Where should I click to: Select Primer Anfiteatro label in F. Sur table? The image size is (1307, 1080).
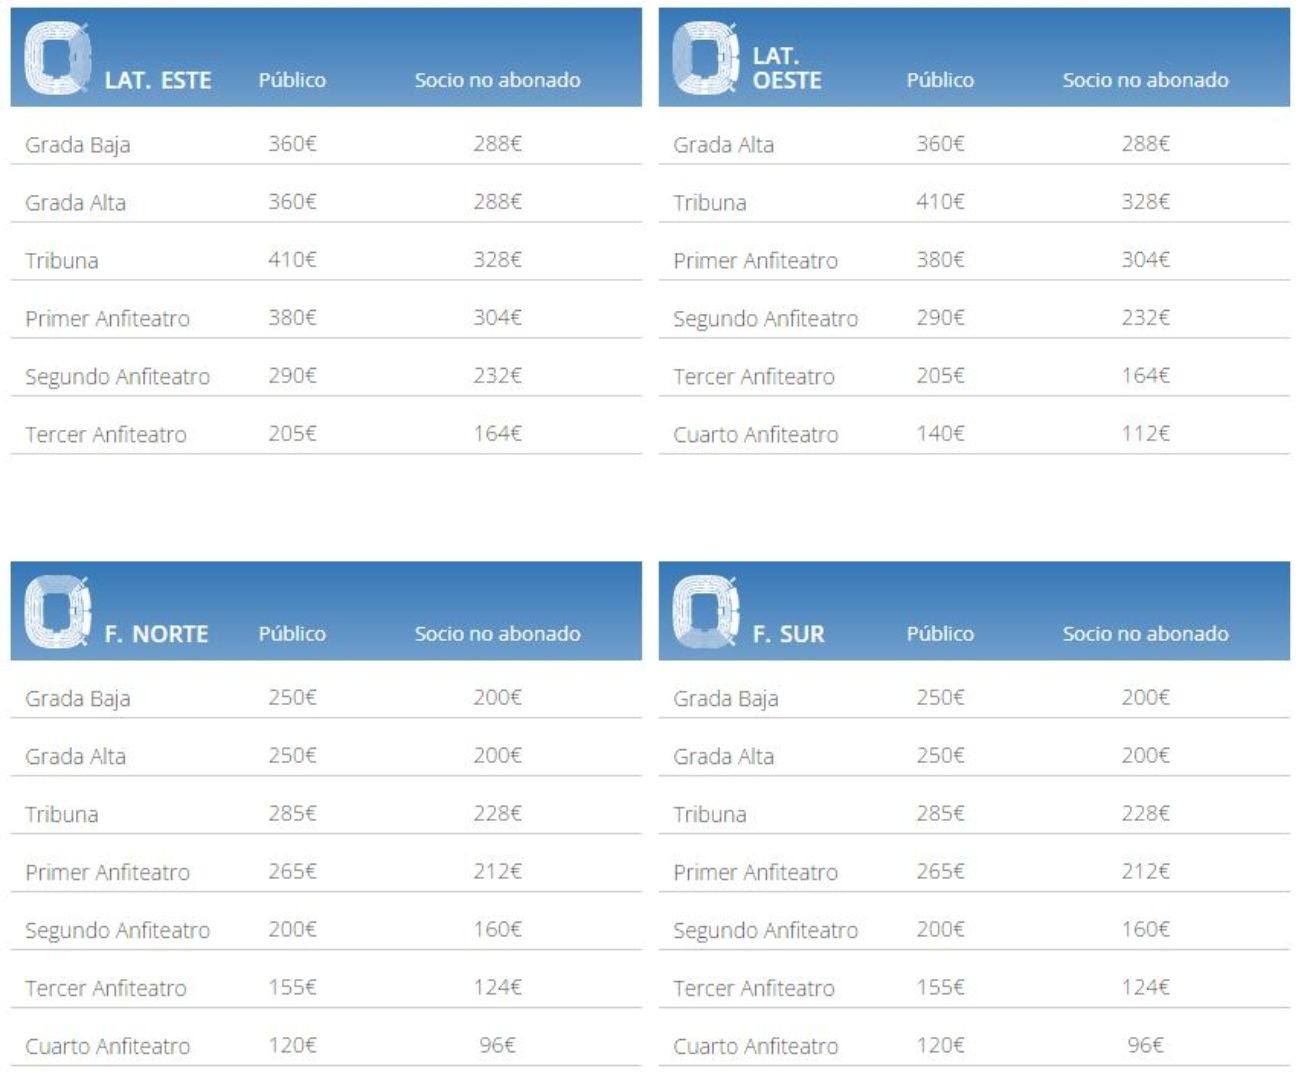(755, 873)
